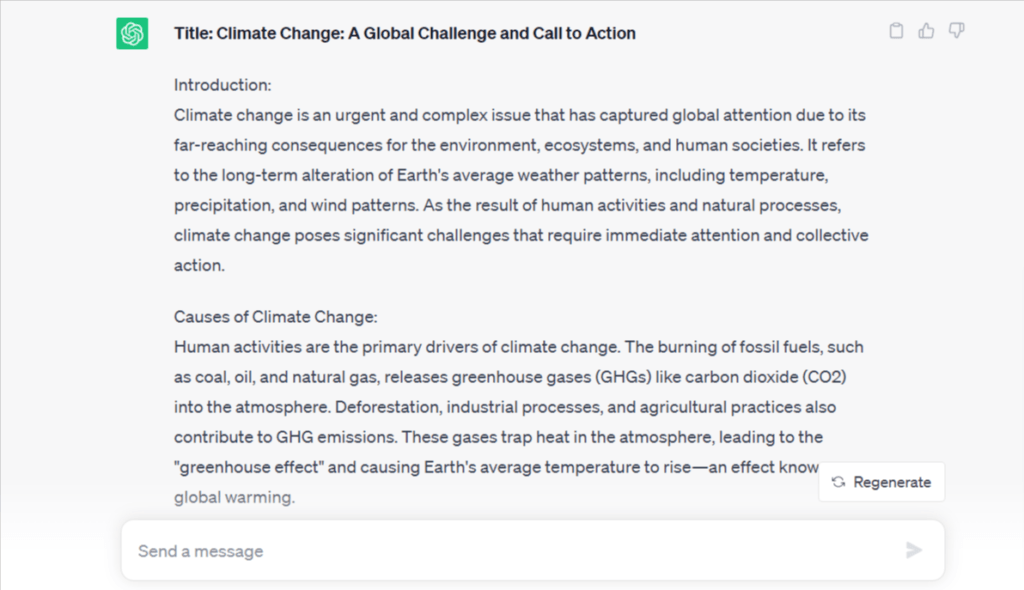Copy the response with the clipboard icon
Screen dimensions: 1024x590
(x=897, y=31)
